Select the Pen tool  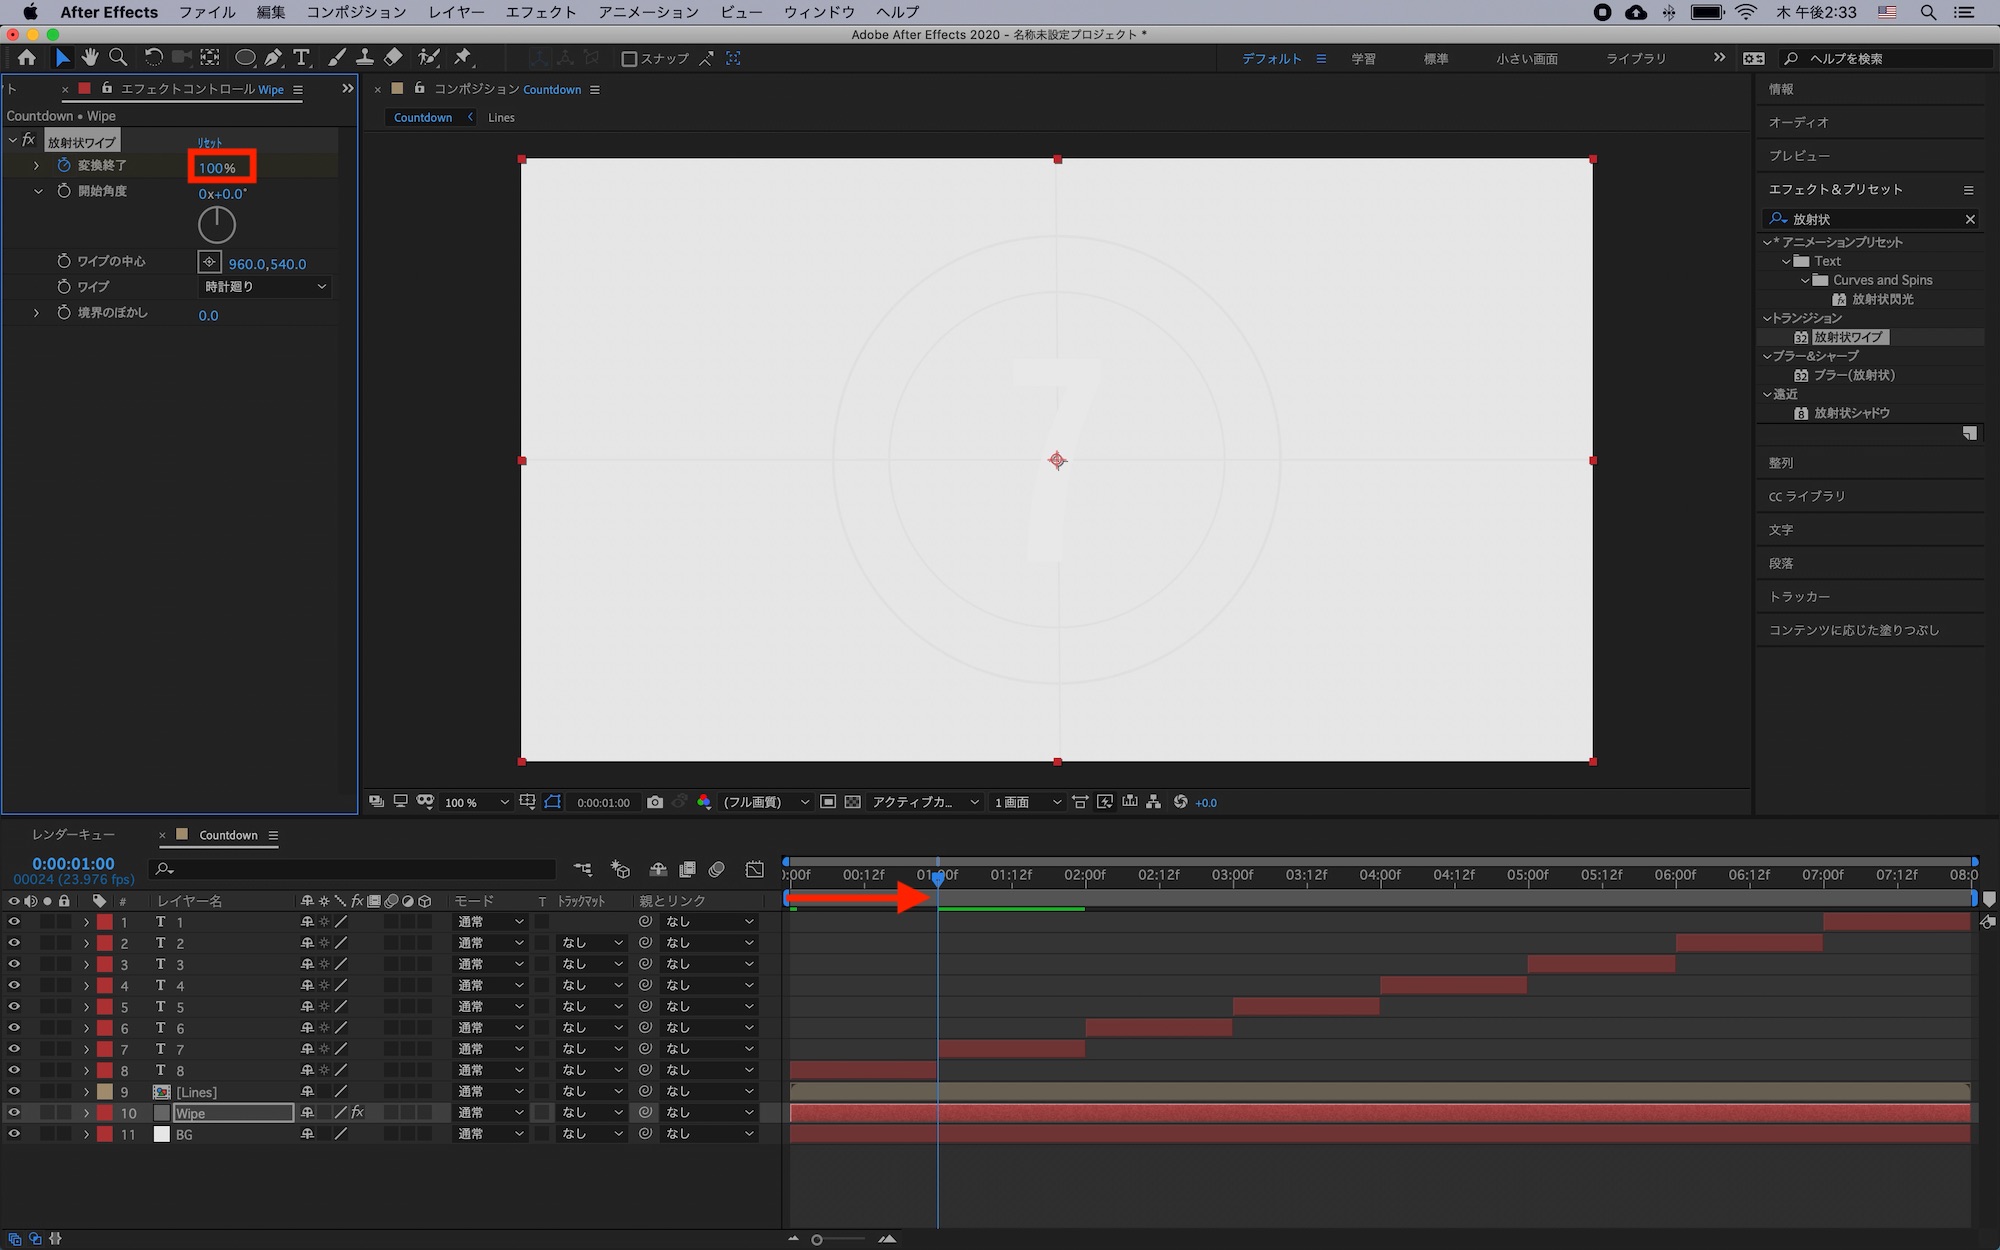(x=273, y=58)
